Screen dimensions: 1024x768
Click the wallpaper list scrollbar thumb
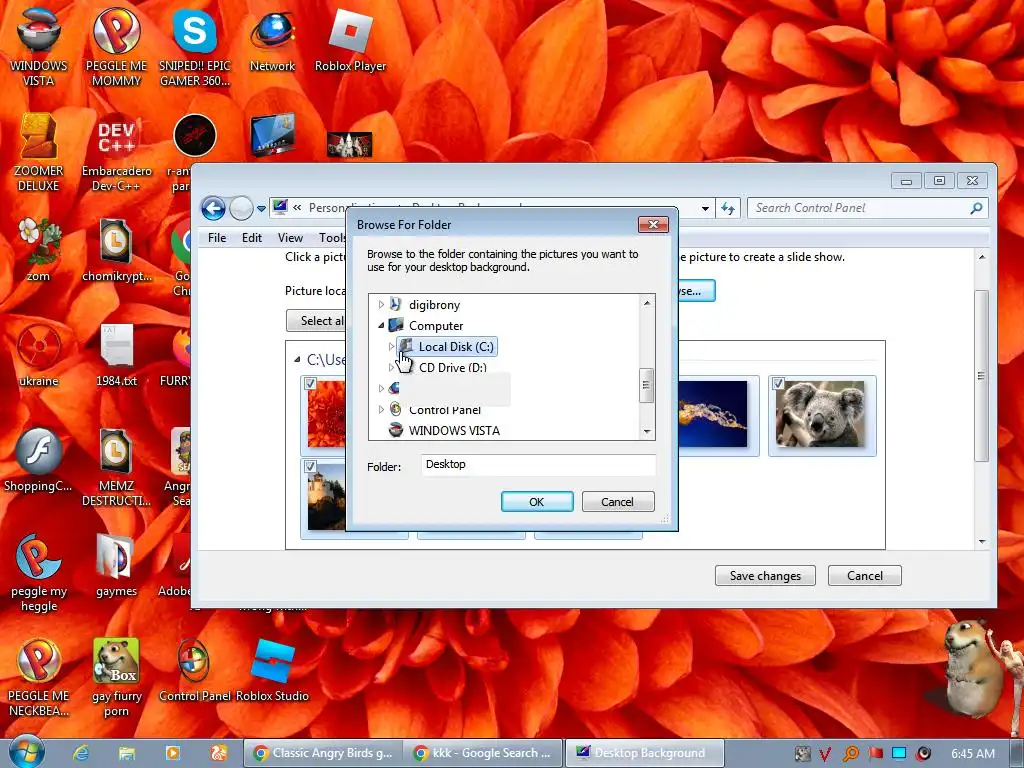click(980, 376)
